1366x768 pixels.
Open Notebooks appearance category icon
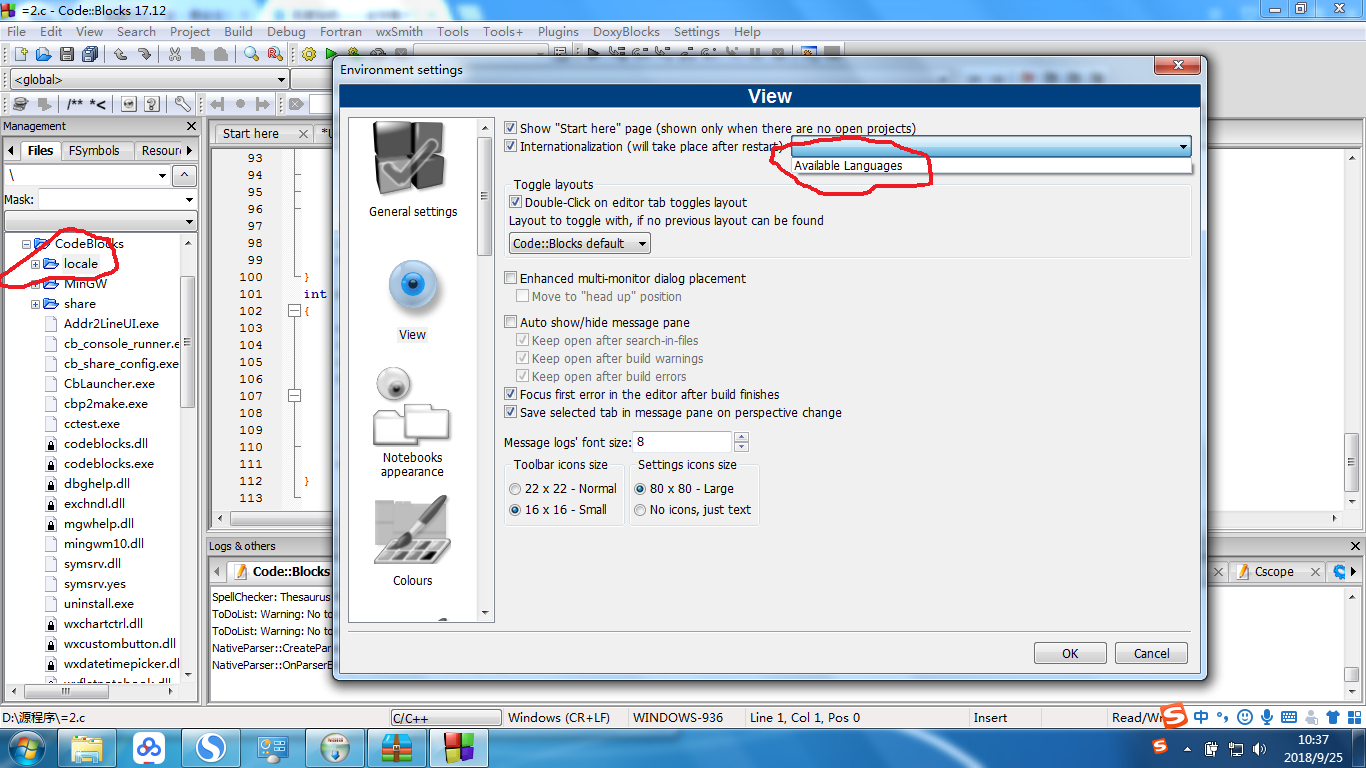pyautogui.click(x=412, y=422)
